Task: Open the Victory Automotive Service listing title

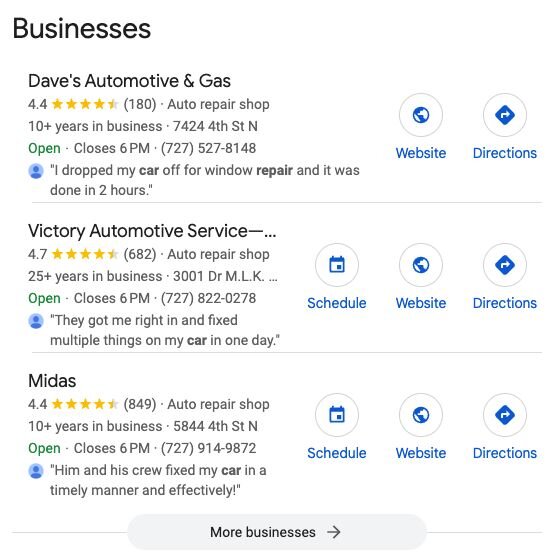Action: (x=152, y=231)
